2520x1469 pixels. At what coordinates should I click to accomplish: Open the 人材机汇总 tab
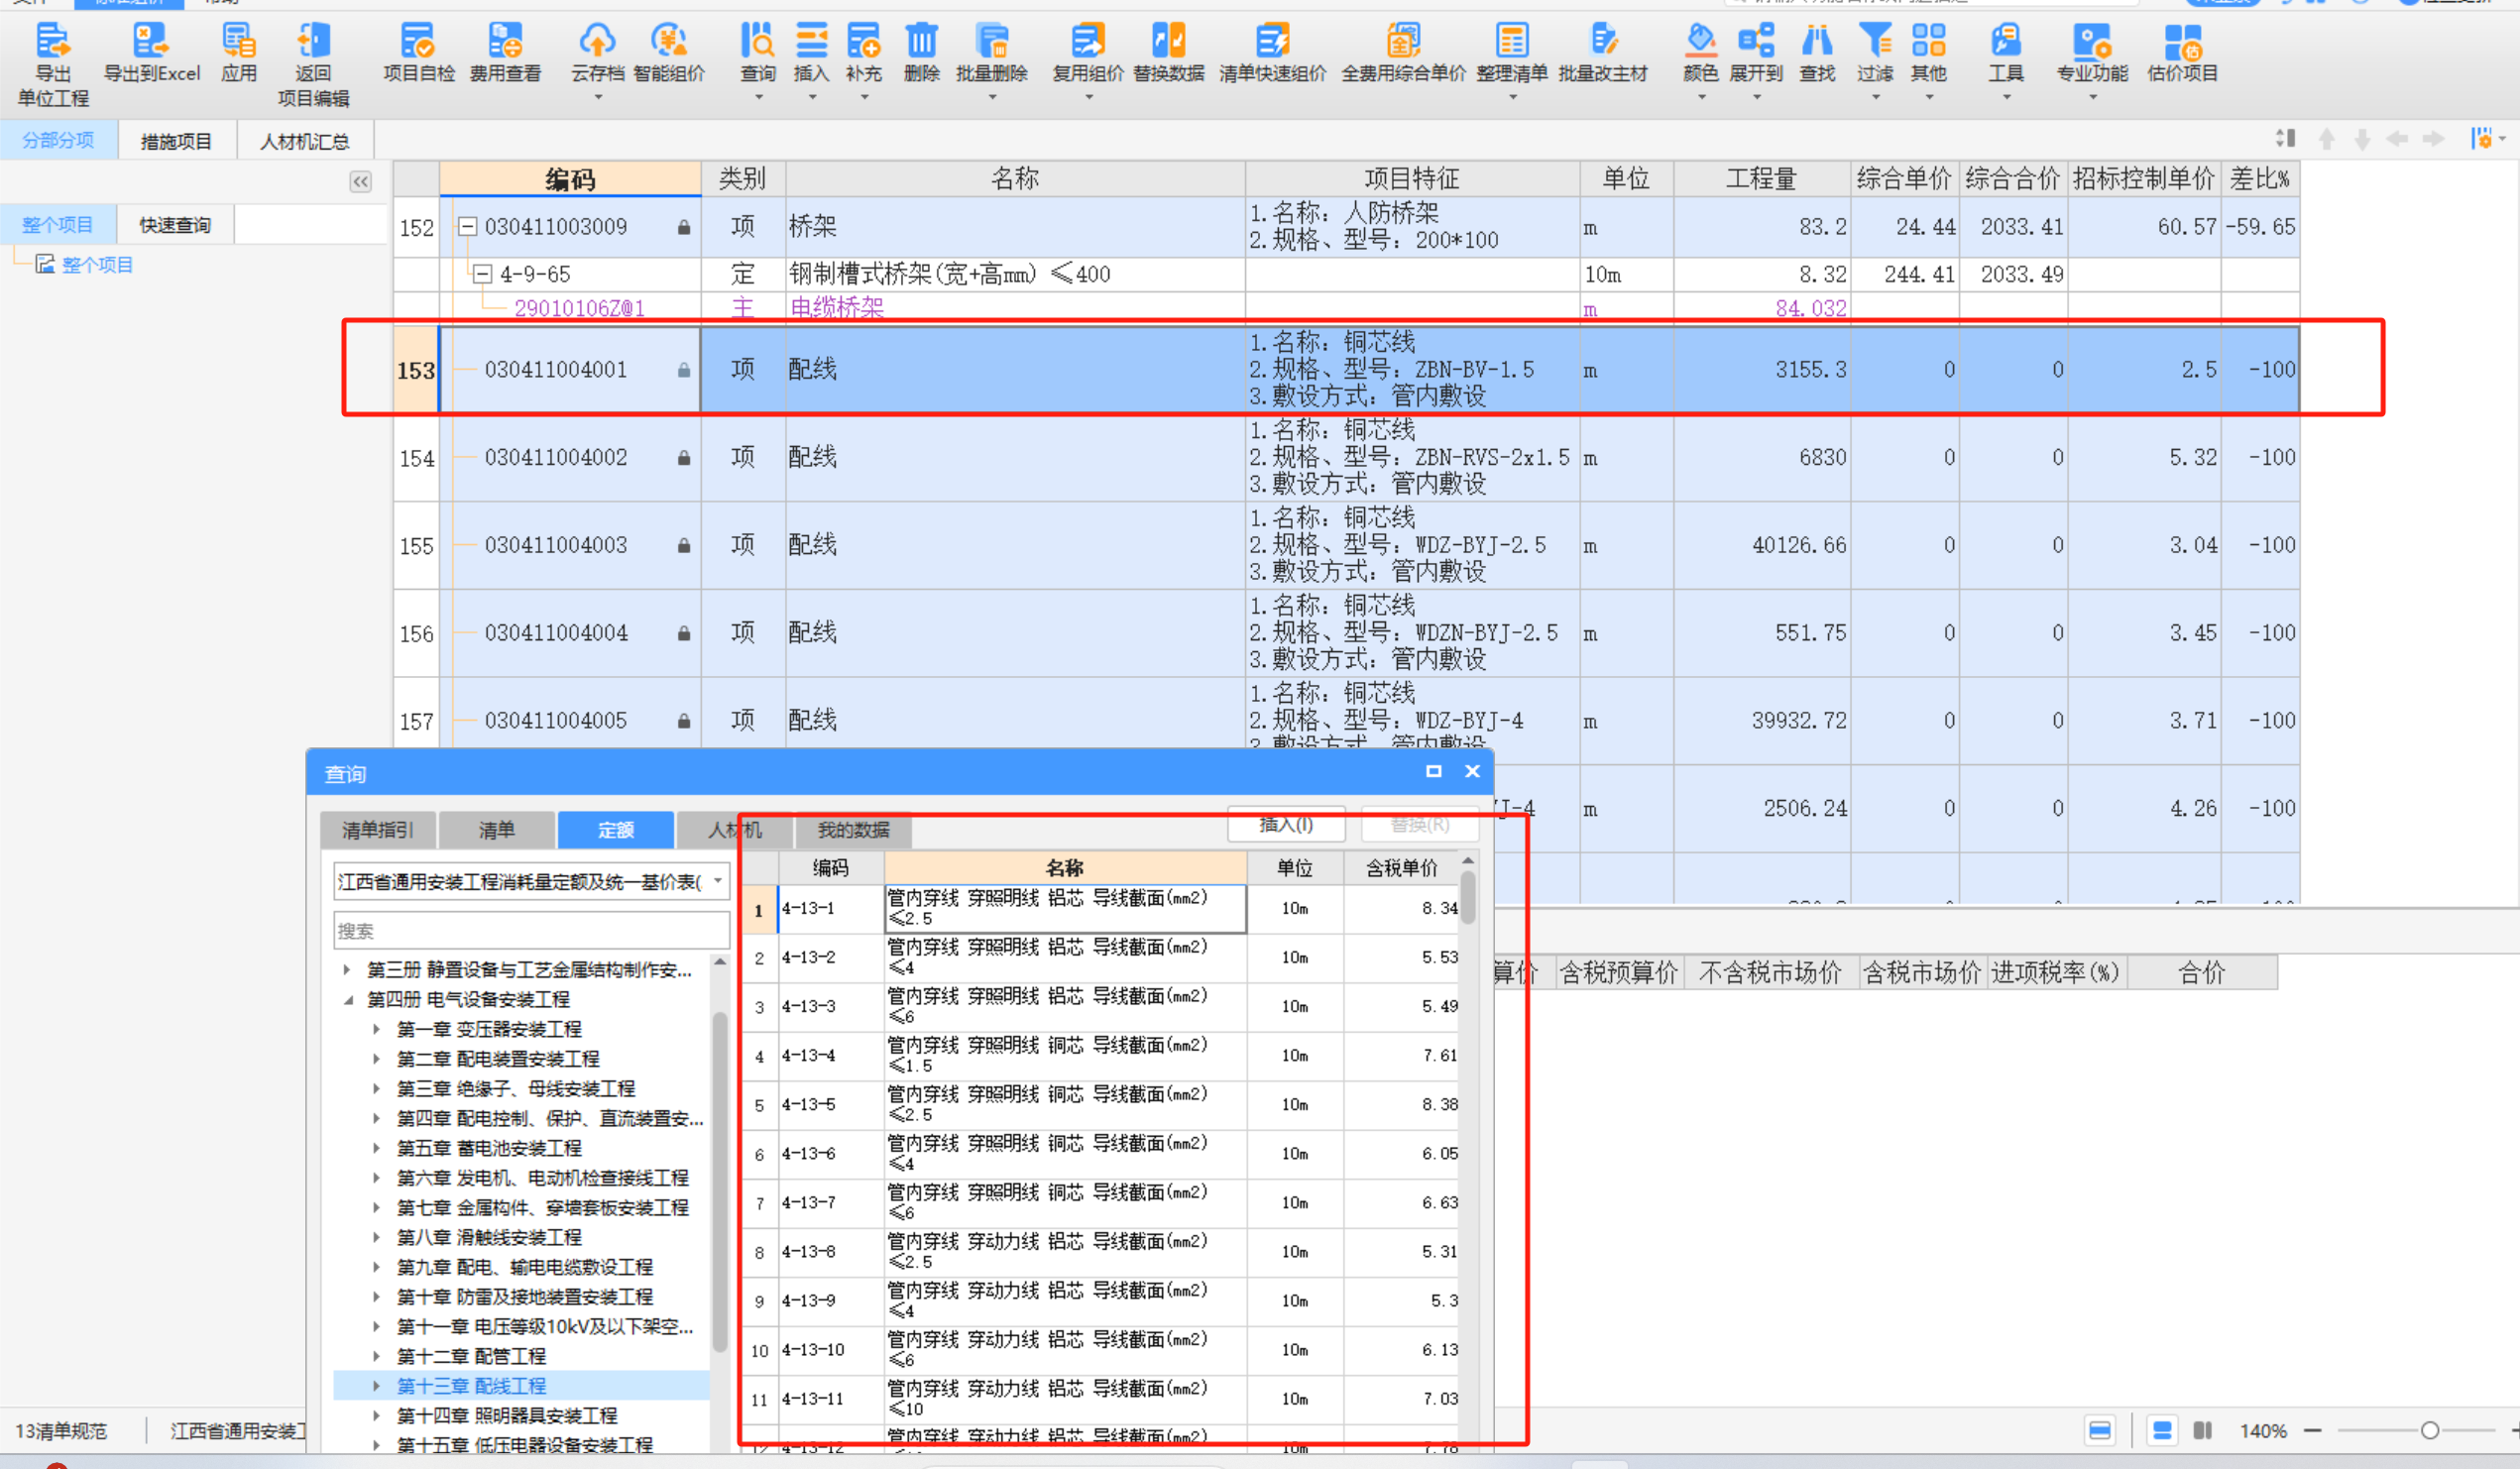point(305,141)
